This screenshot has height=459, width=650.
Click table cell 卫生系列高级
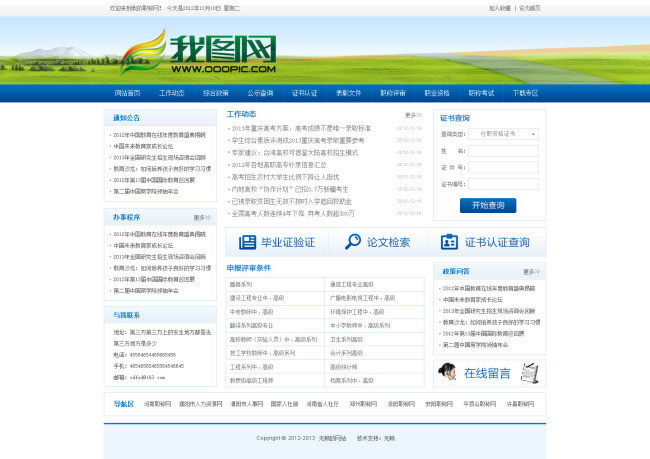point(374,340)
